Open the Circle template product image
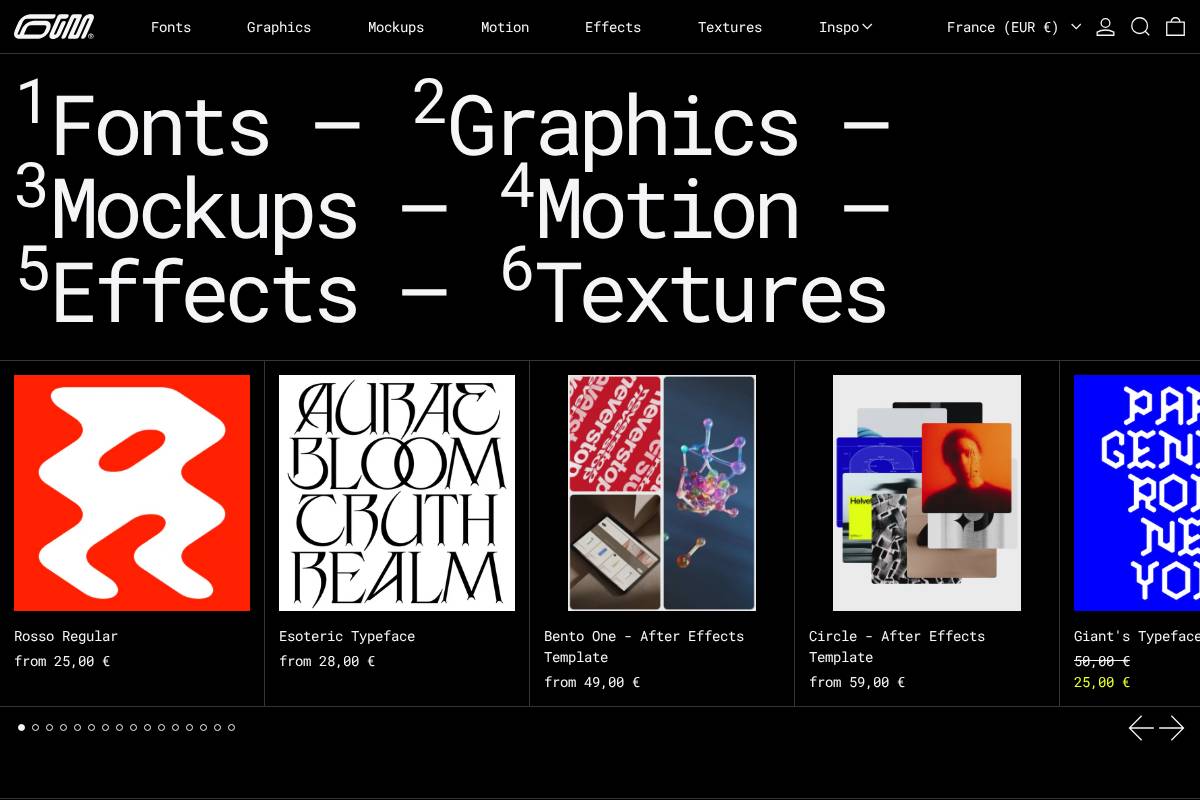 pyautogui.click(x=927, y=493)
